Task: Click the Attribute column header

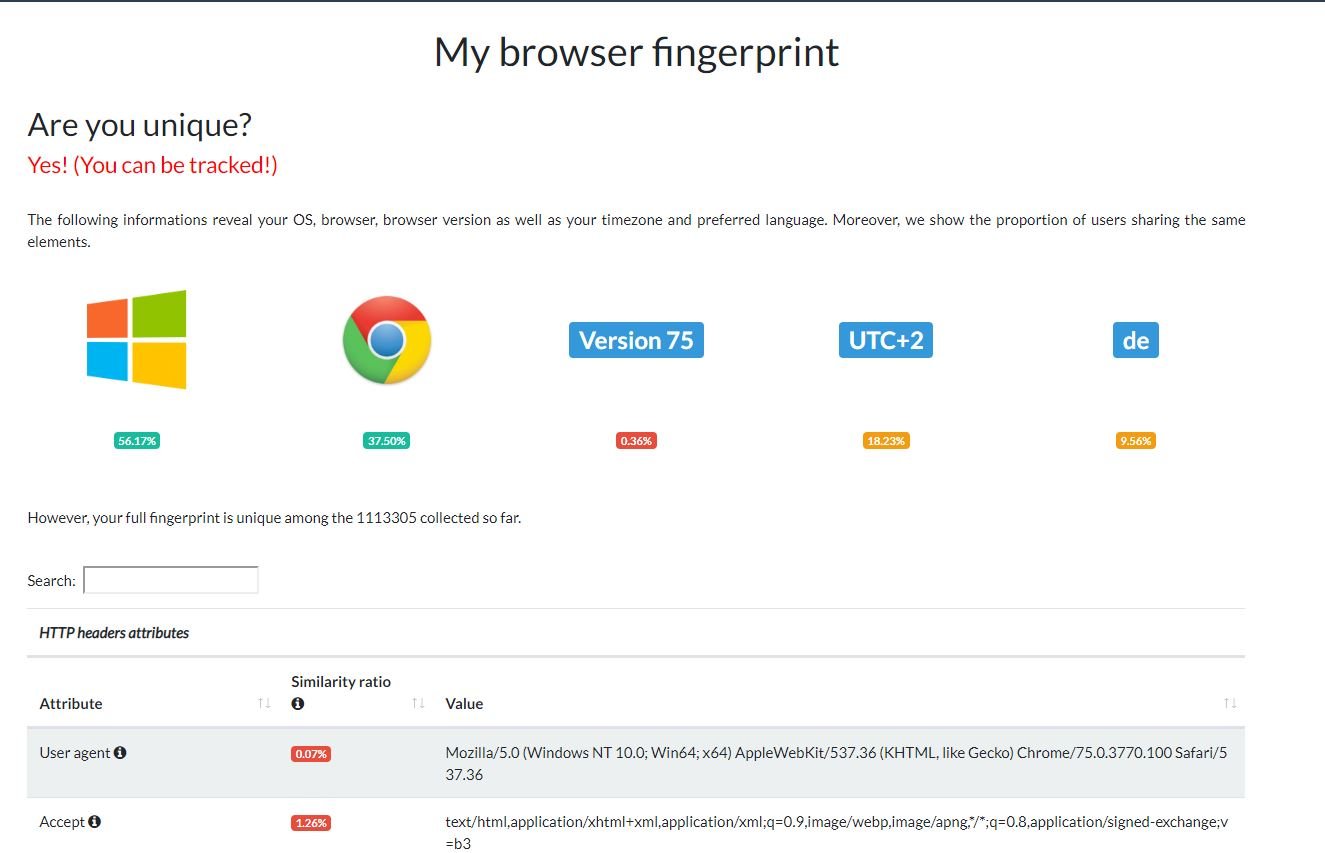Action: click(x=71, y=704)
